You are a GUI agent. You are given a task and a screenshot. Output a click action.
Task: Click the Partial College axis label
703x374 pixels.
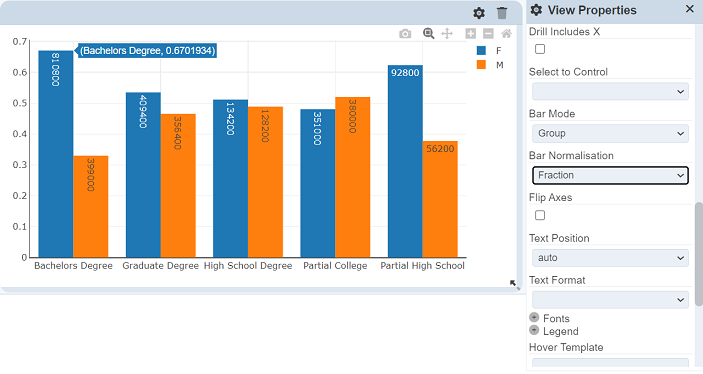pyautogui.click(x=335, y=266)
